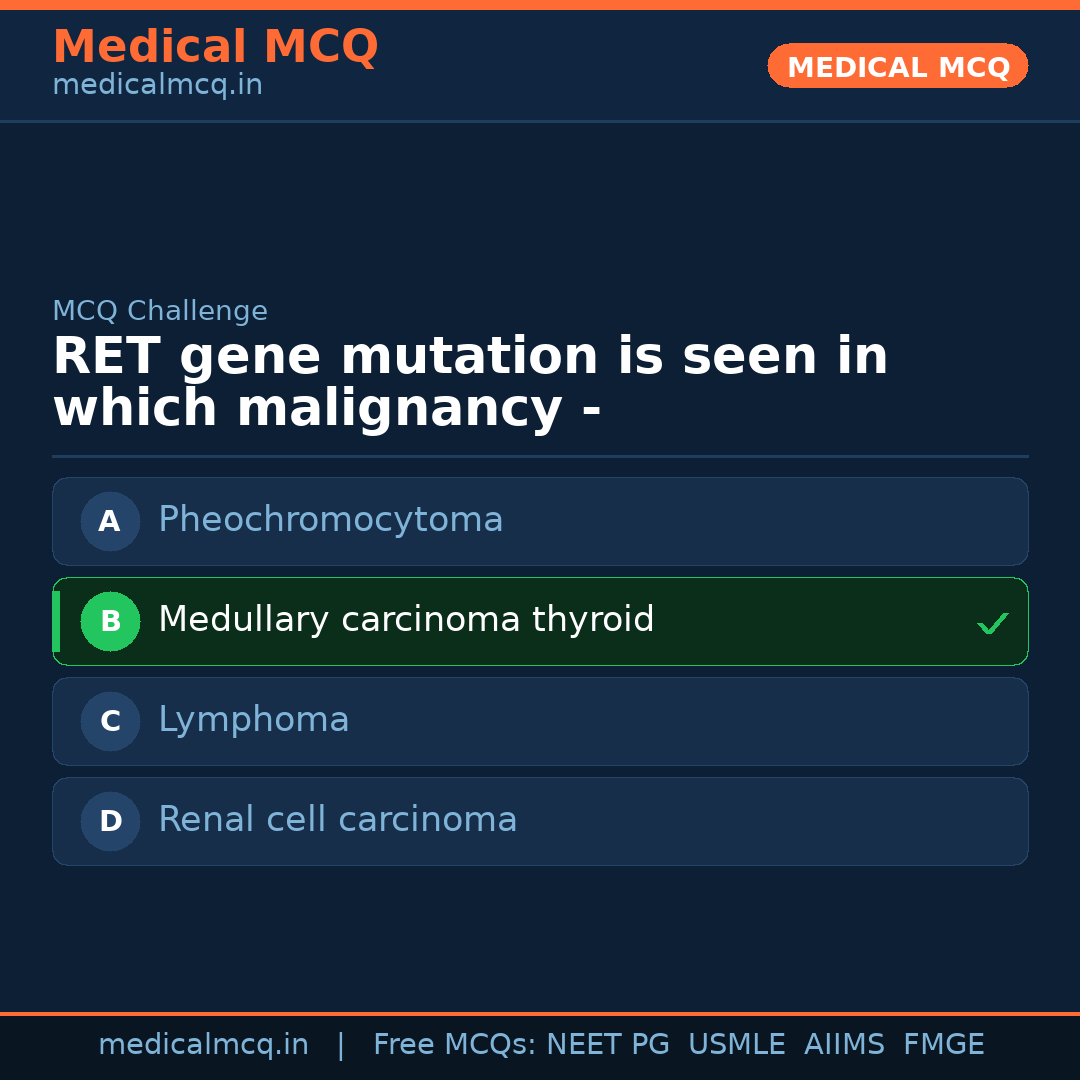The height and width of the screenshot is (1080, 1080).
Task: Click the A letter circle icon
Action: (110, 521)
